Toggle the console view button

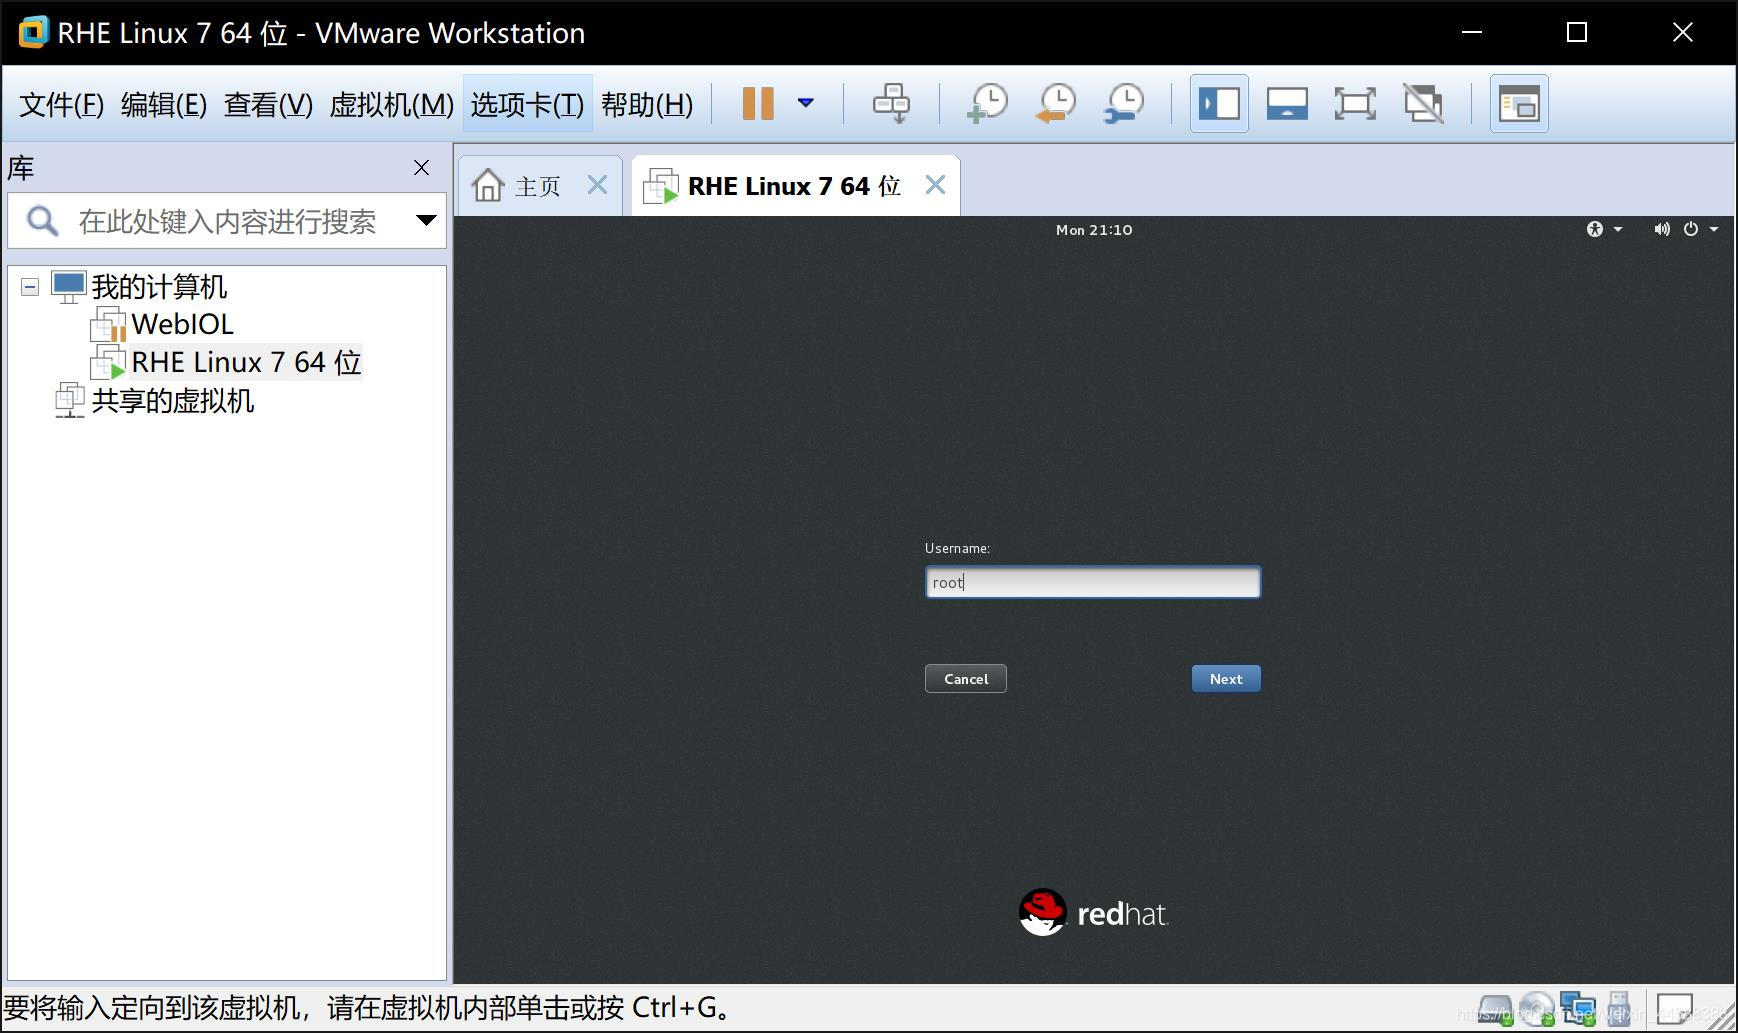pos(1519,103)
